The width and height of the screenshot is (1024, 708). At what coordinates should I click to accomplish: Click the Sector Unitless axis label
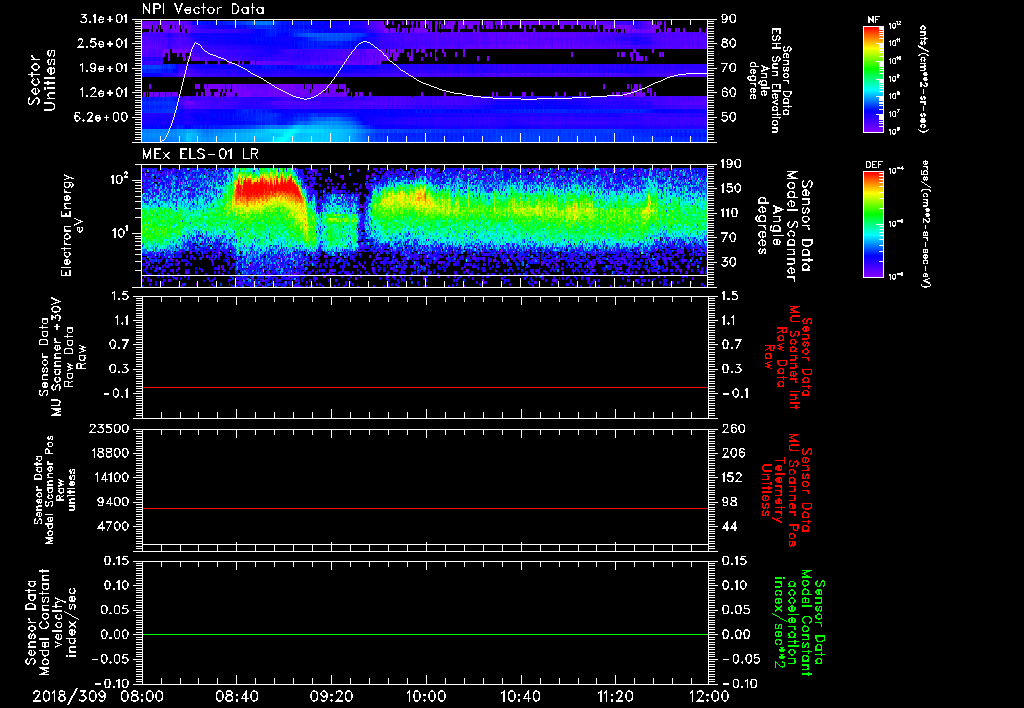(42, 80)
